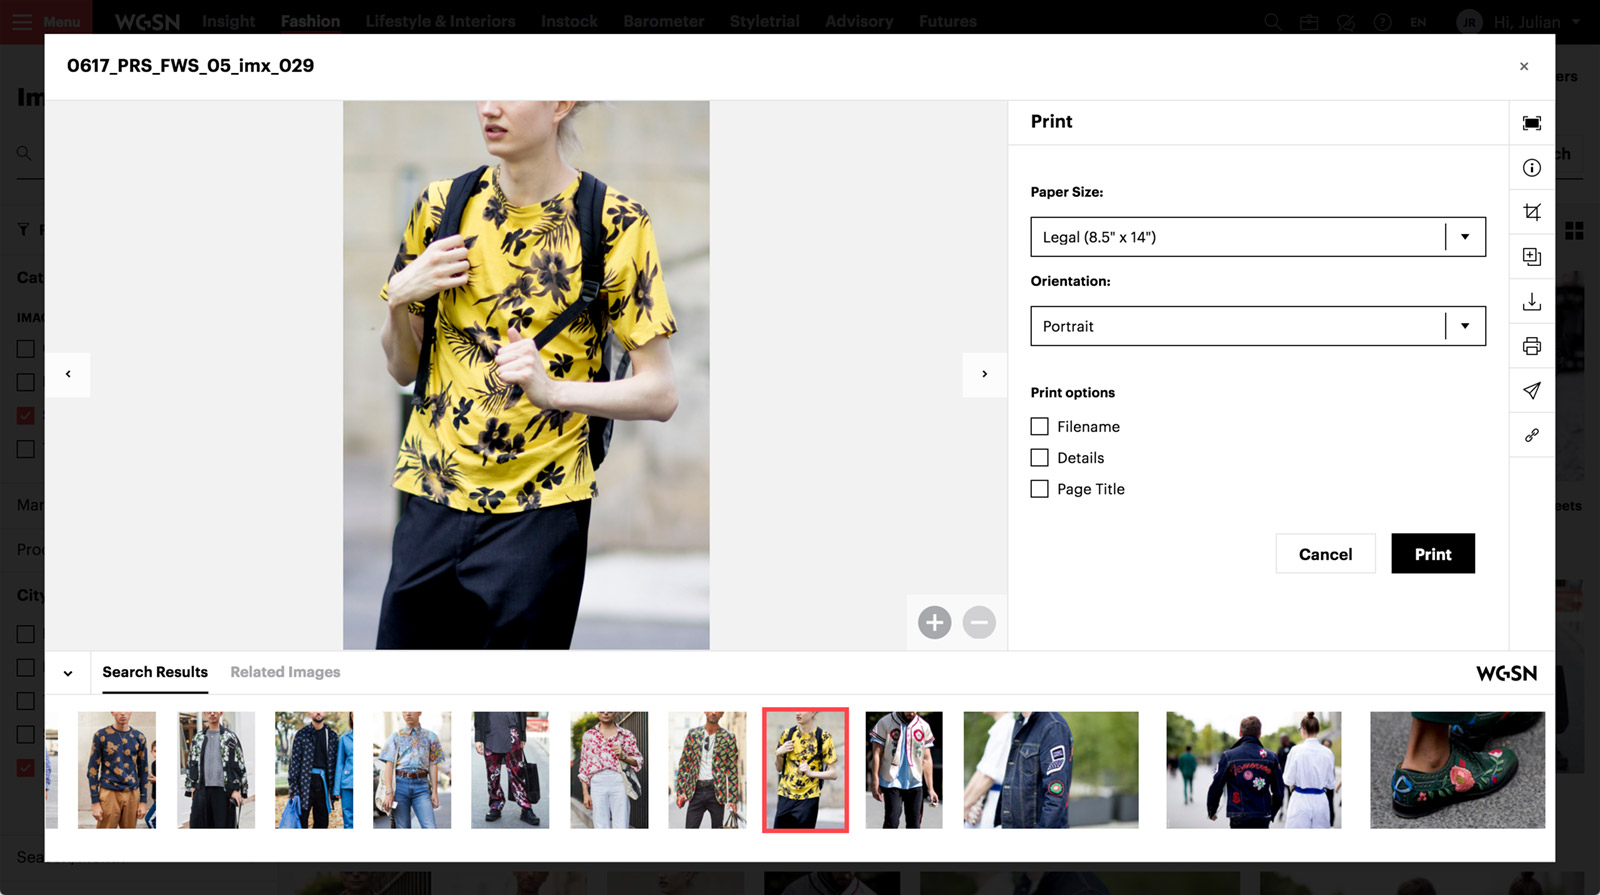The width and height of the screenshot is (1600, 895).
Task: Check the Details print option
Action: click(1040, 458)
